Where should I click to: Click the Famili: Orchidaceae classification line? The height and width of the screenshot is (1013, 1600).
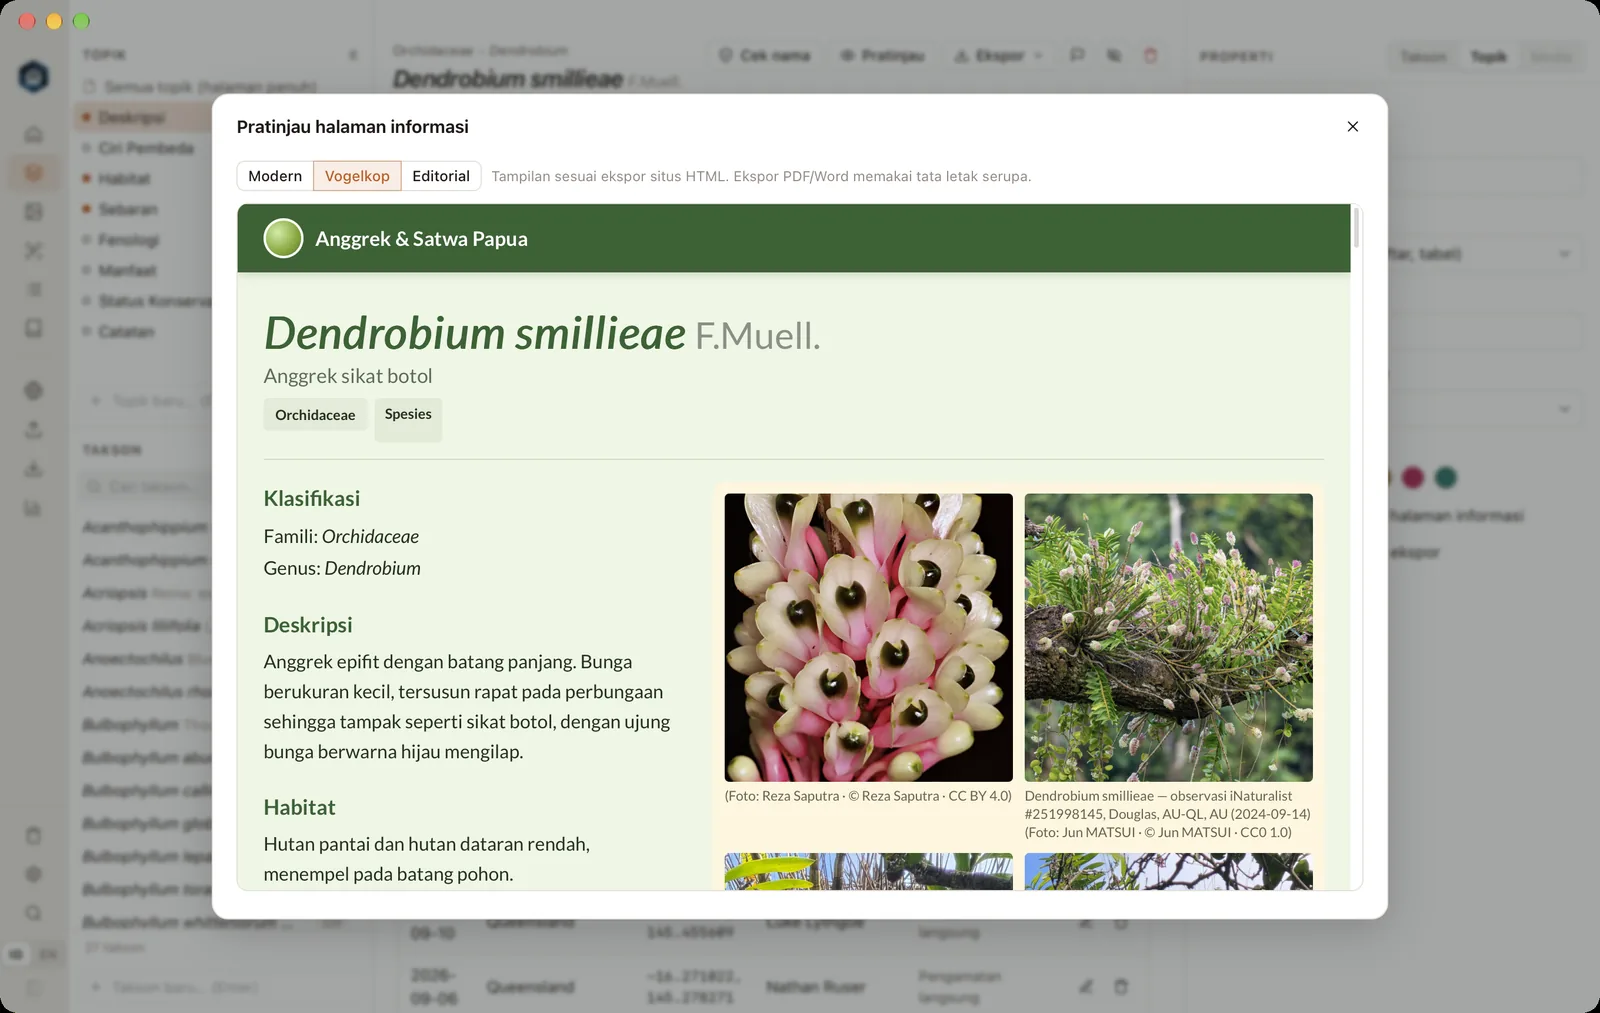coord(341,537)
